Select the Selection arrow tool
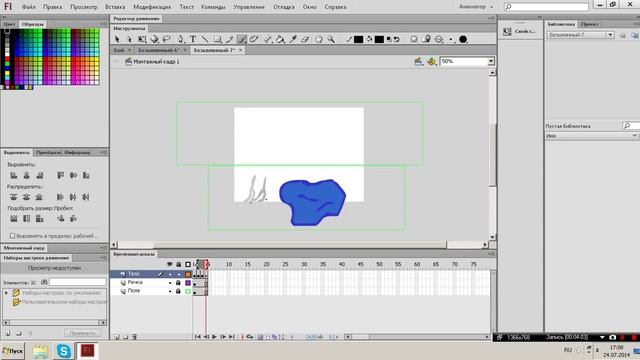Viewport: 640px width, 360px height. (x=117, y=39)
